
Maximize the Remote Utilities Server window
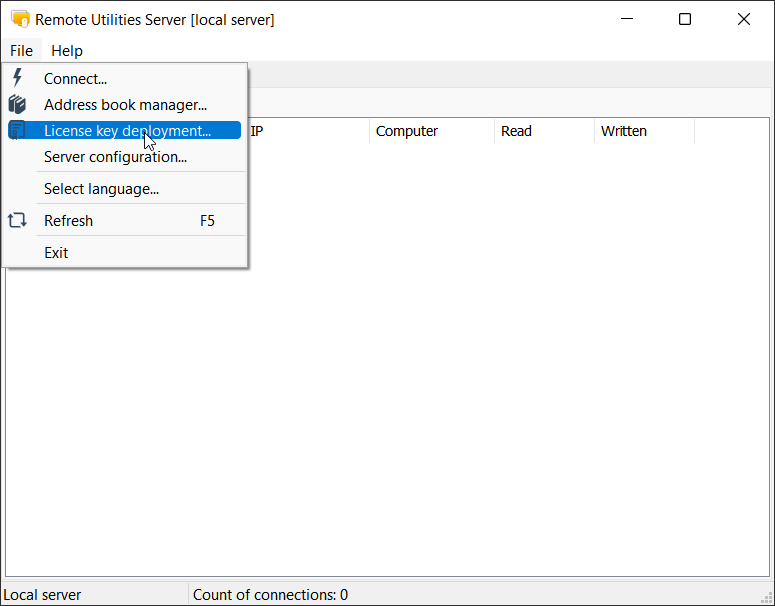point(685,19)
